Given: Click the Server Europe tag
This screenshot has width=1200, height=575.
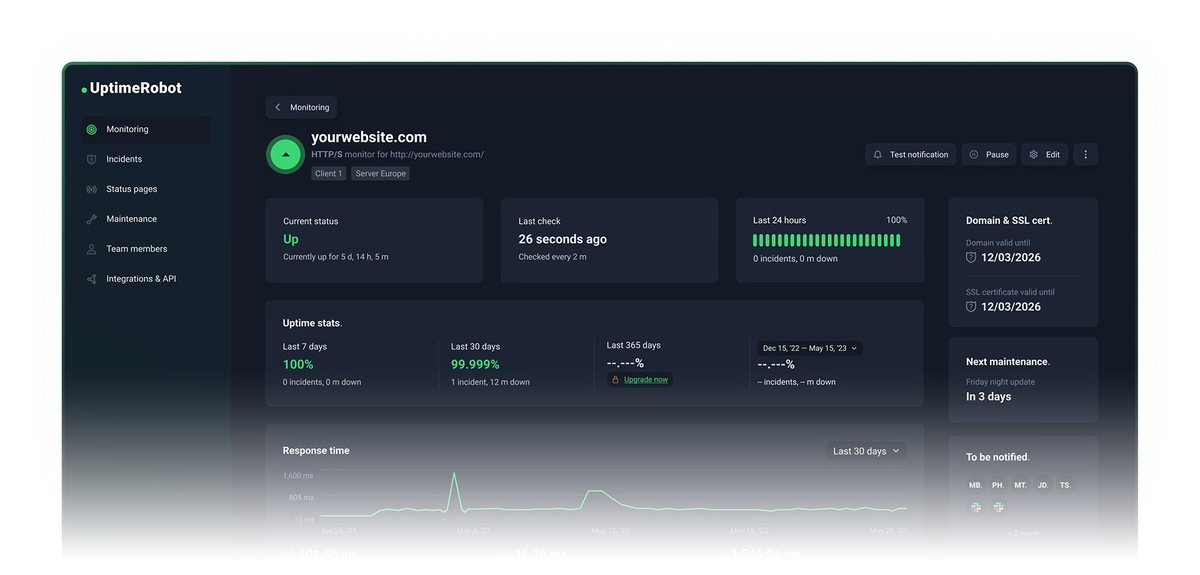Looking at the screenshot, I should pyautogui.click(x=380, y=174).
